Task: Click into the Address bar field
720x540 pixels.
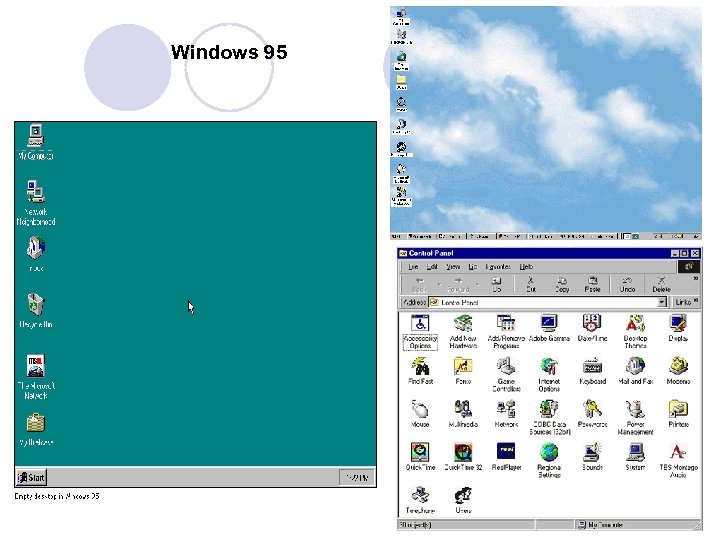Action: [547, 302]
